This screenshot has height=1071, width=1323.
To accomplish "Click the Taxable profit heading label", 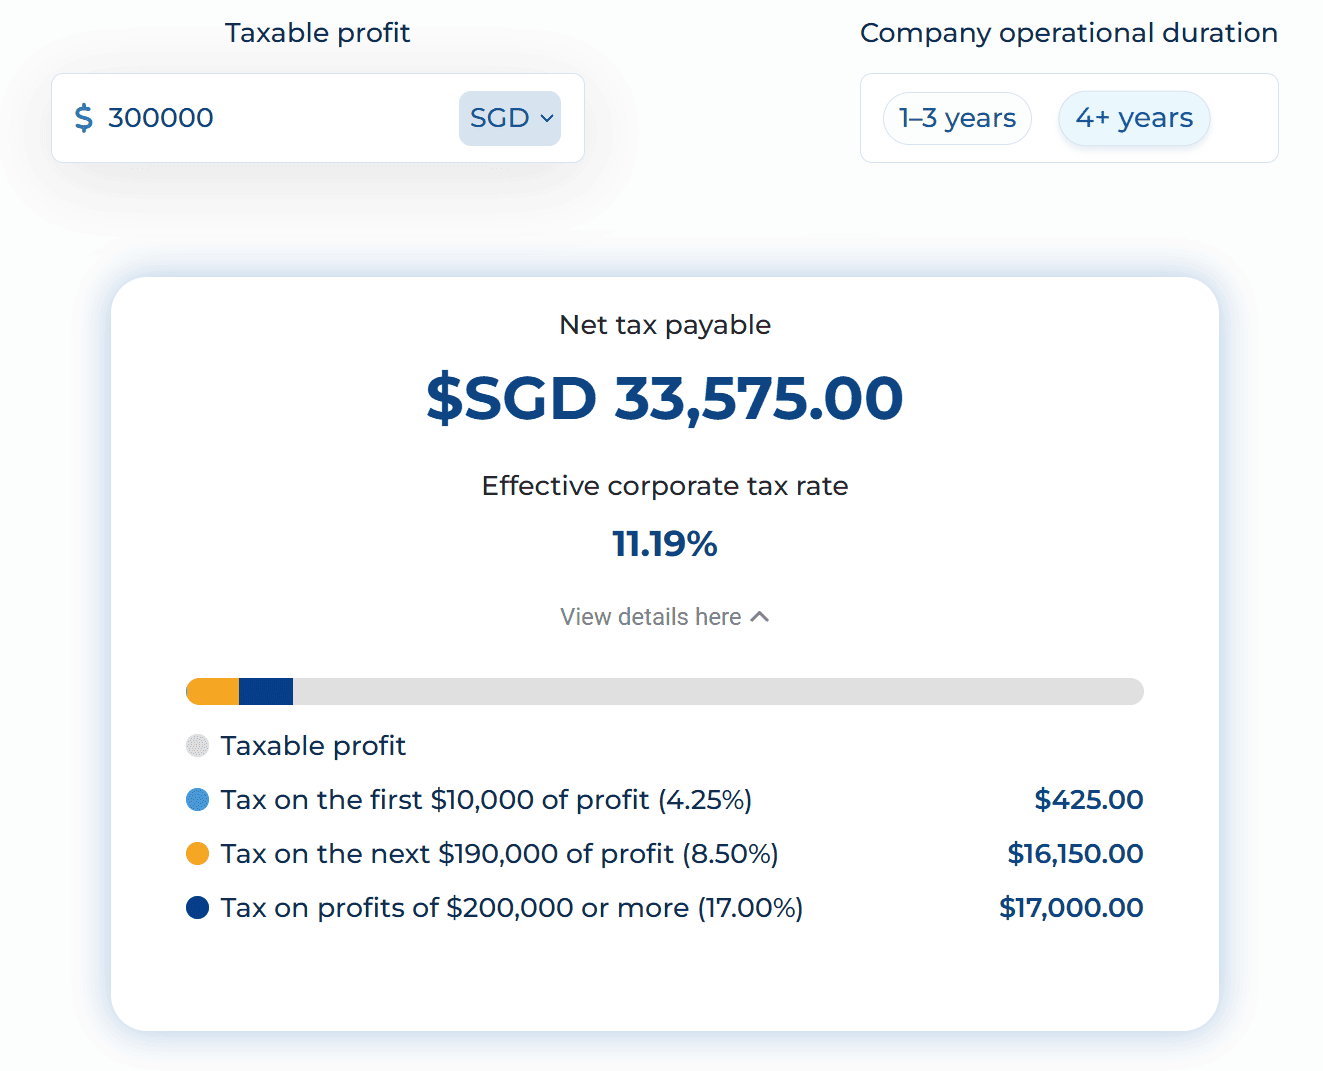I will (317, 32).
